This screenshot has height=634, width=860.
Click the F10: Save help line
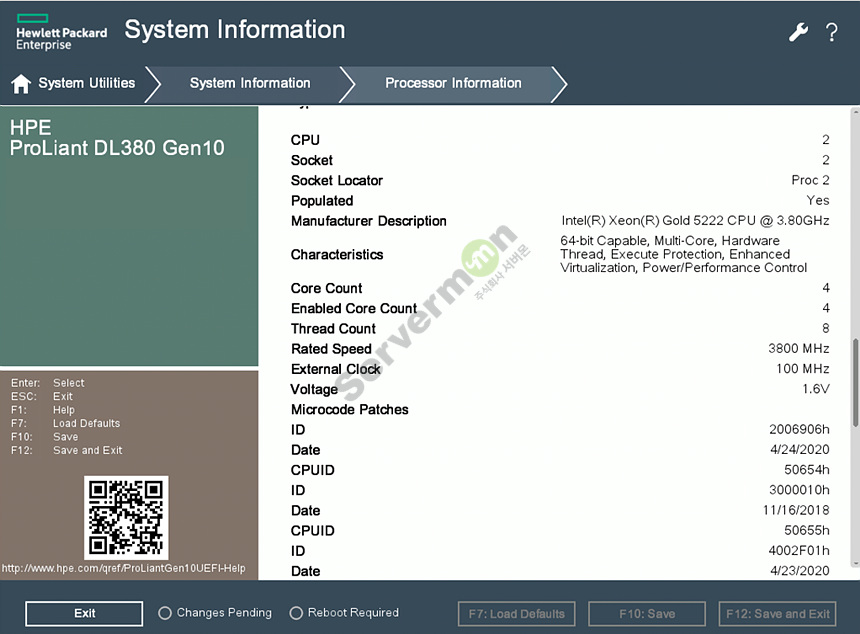pos(44,437)
